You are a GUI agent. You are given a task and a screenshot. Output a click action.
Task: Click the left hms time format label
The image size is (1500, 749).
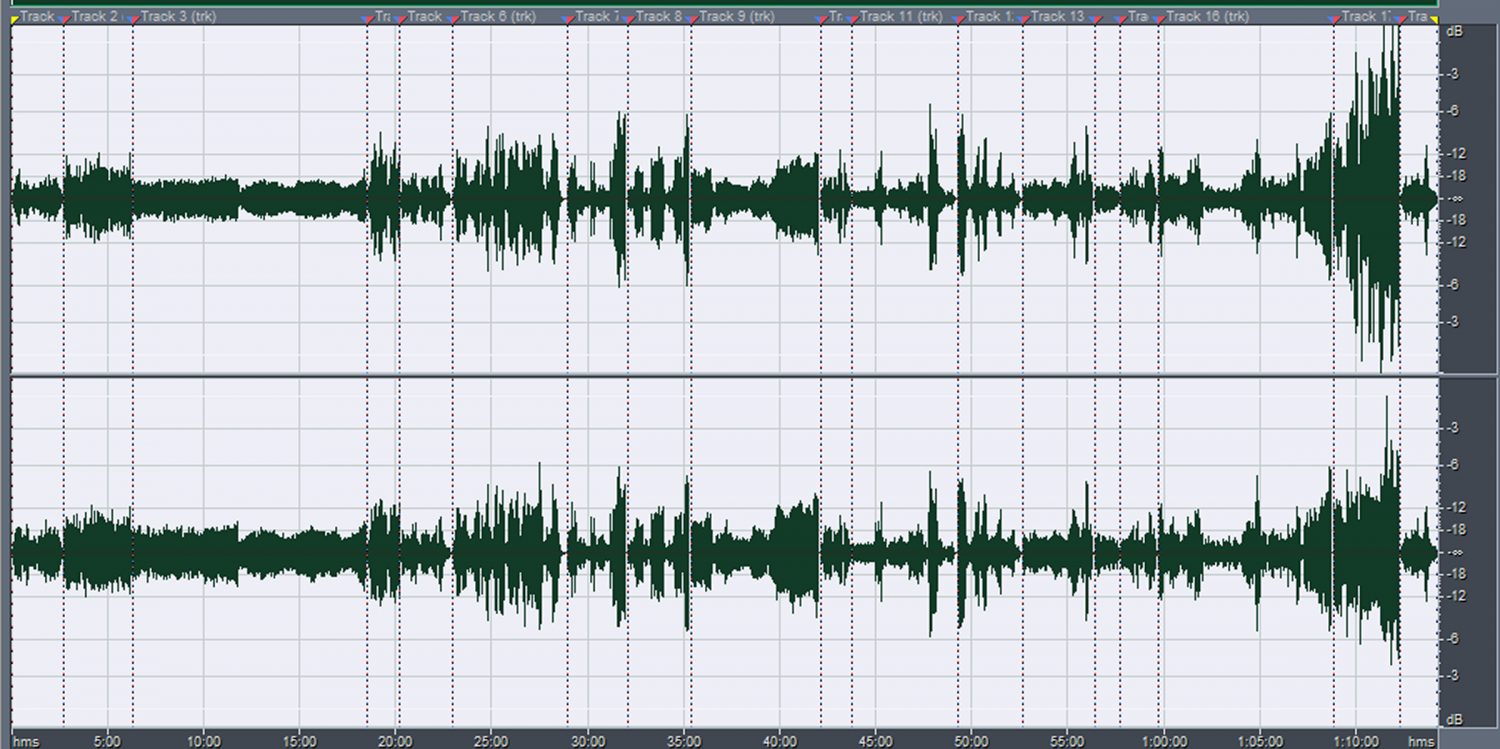[x=26, y=741]
